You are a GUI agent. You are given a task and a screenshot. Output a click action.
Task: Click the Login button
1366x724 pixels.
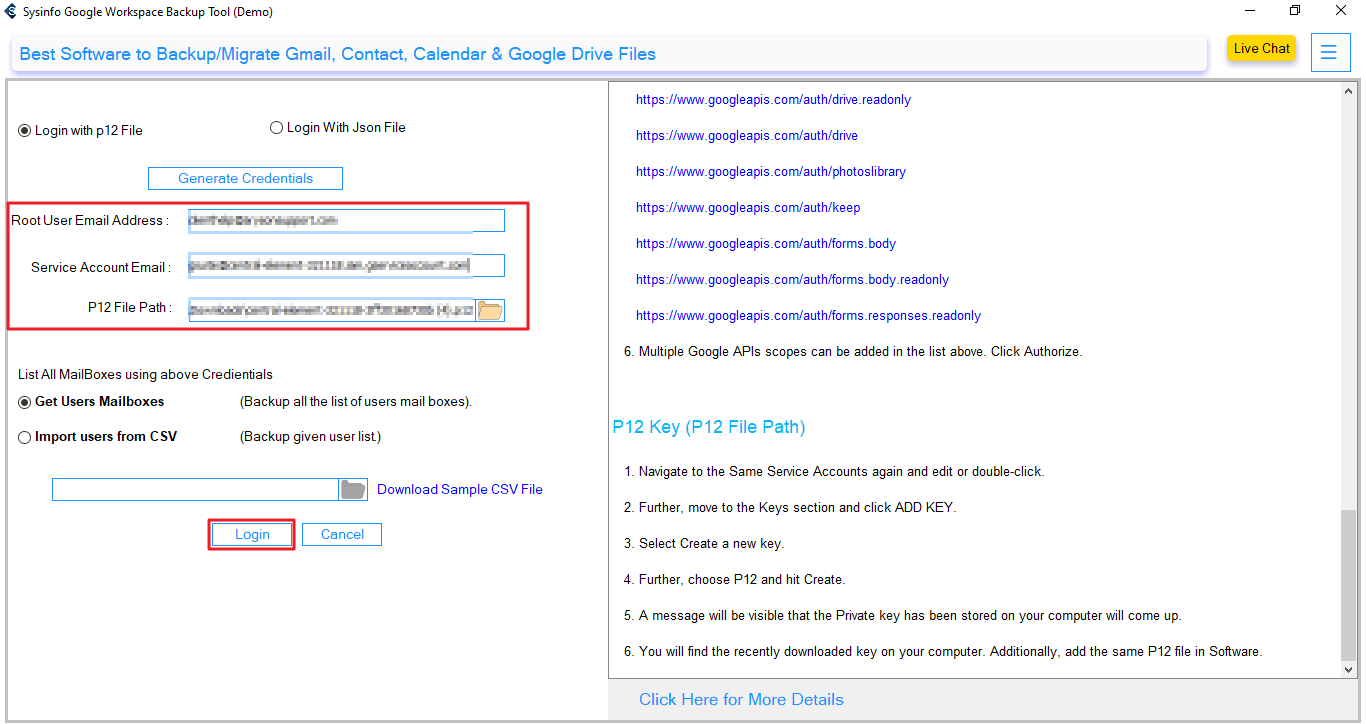pyautogui.click(x=252, y=535)
